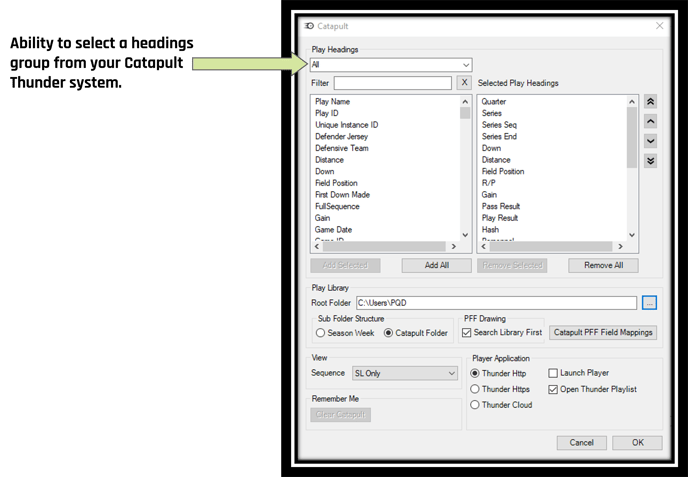Click the Clear Catapult button
Viewport: 688px width, 477px height.
[x=340, y=415]
